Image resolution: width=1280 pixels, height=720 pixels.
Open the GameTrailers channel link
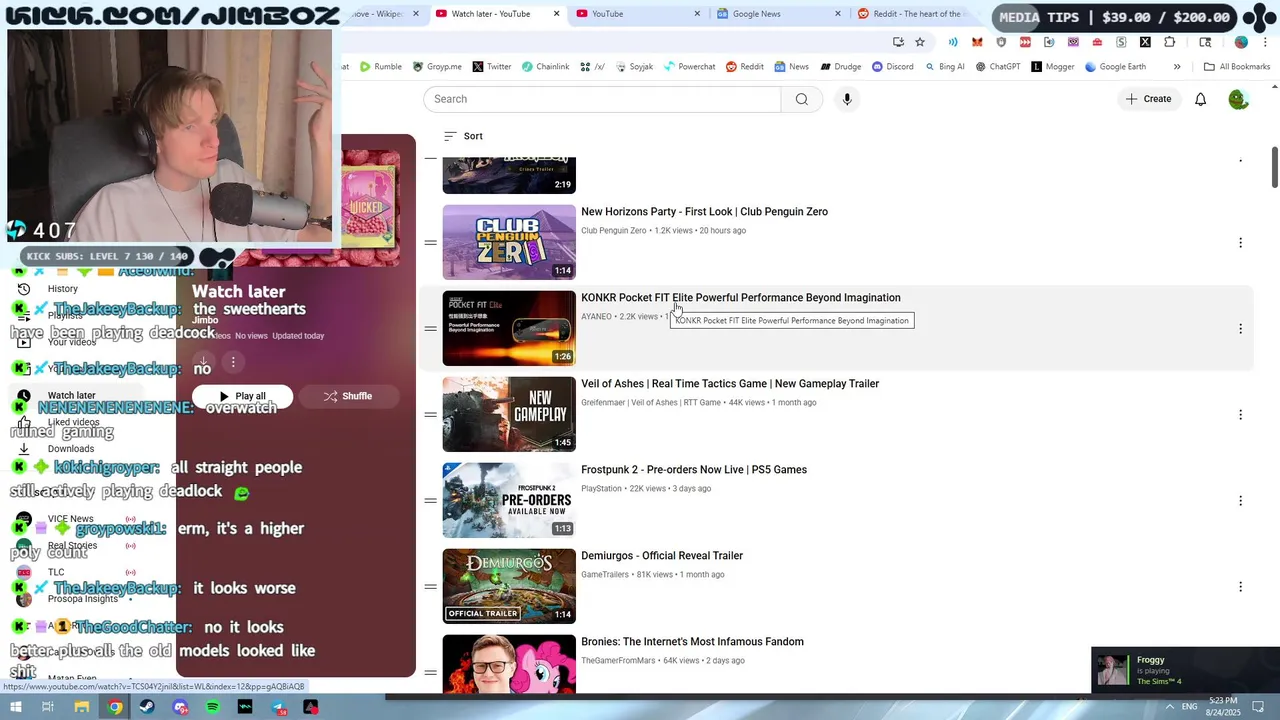[x=605, y=575]
